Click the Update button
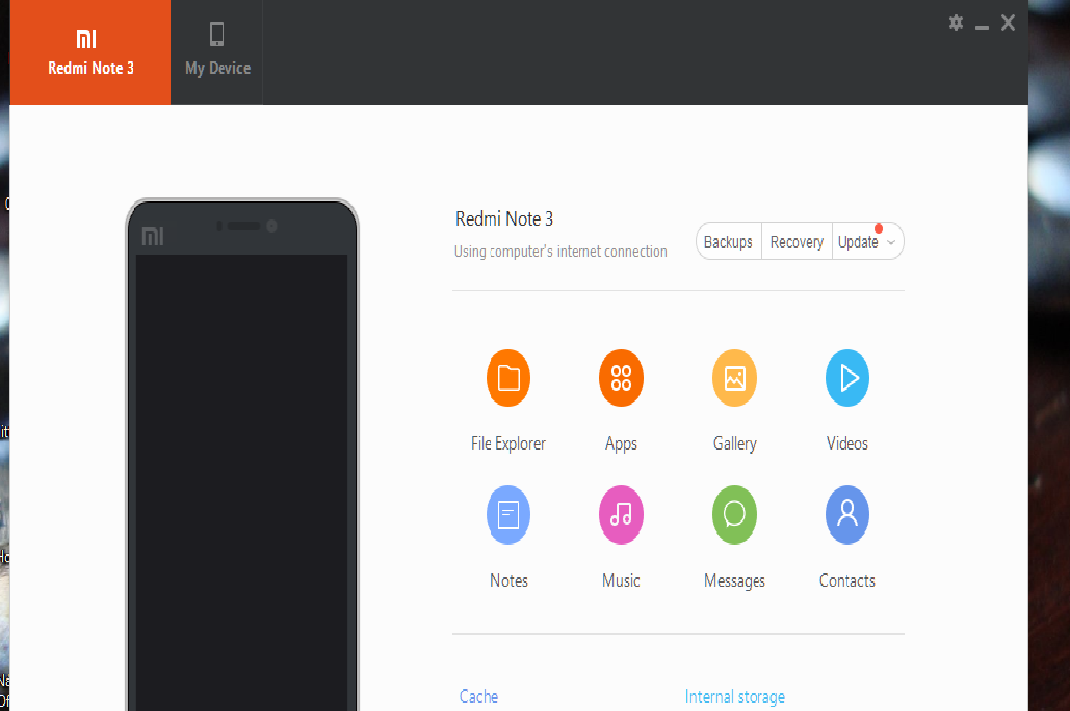1070x711 pixels. [x=858, y=242]
